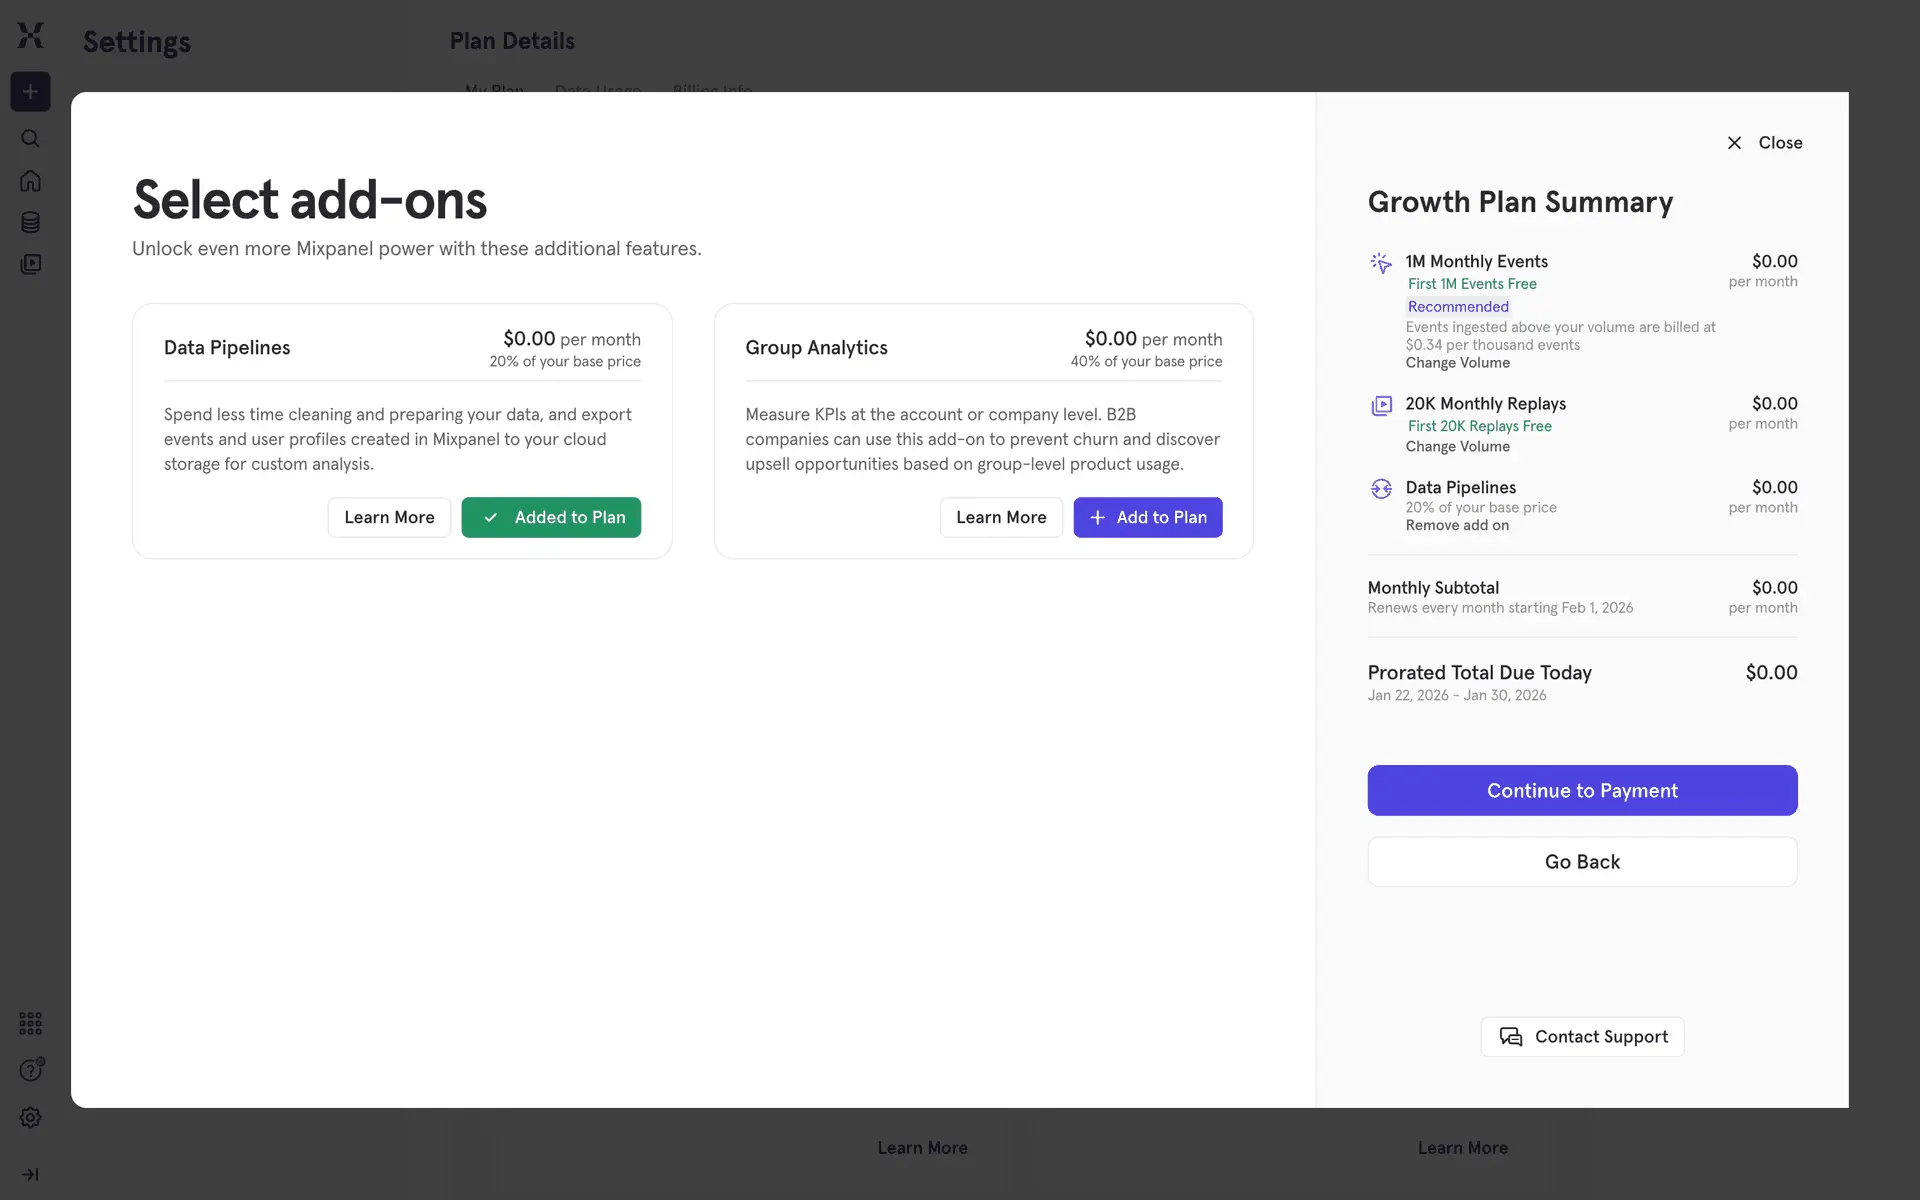The image size is (1920, 1200).
Task: Click the Mixpanel logo icon
Action: click(x=31, y=36)
